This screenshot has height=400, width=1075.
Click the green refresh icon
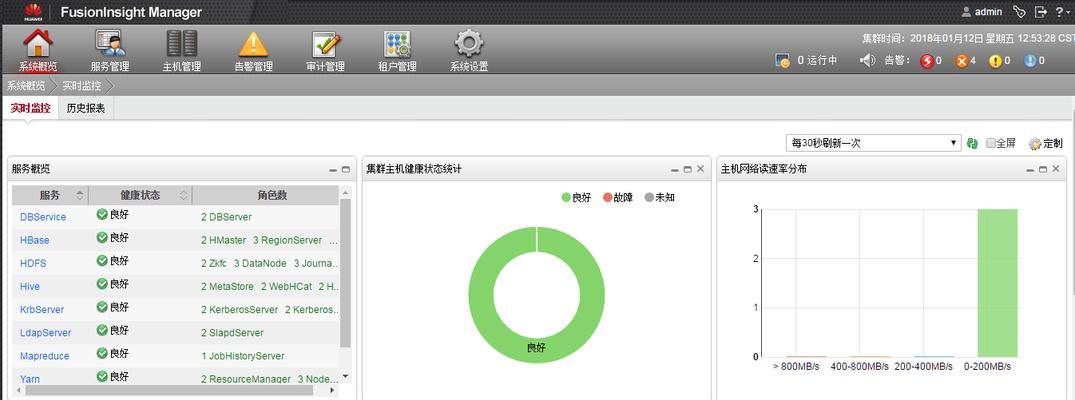point(972,143)
